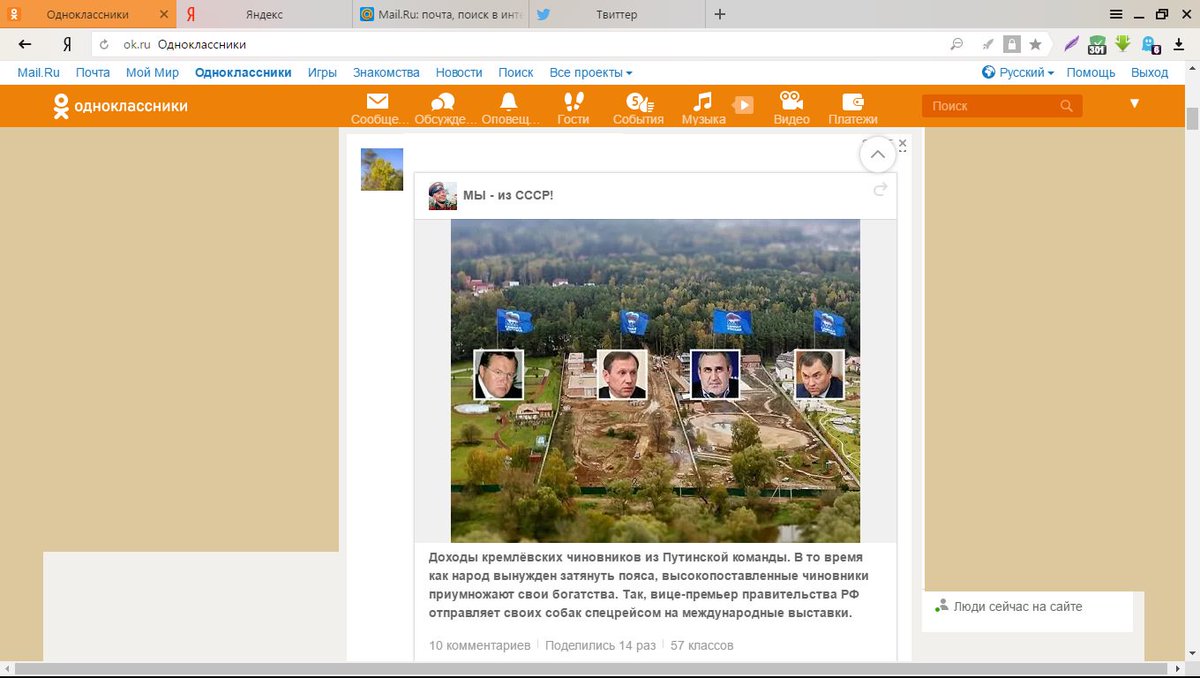This screenshot has height=678, width=1200.
Task: Open 10 комментариев link
Action: tap(480, 645)
